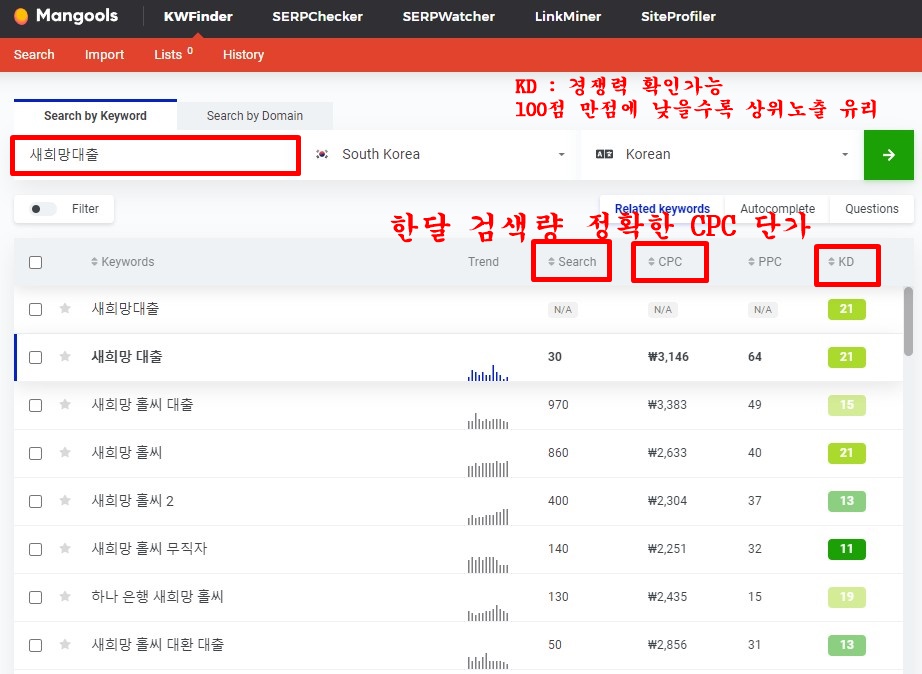Add star to 새희망 홀씨 2
The image size is (922, 674).
tap(65, 501)
